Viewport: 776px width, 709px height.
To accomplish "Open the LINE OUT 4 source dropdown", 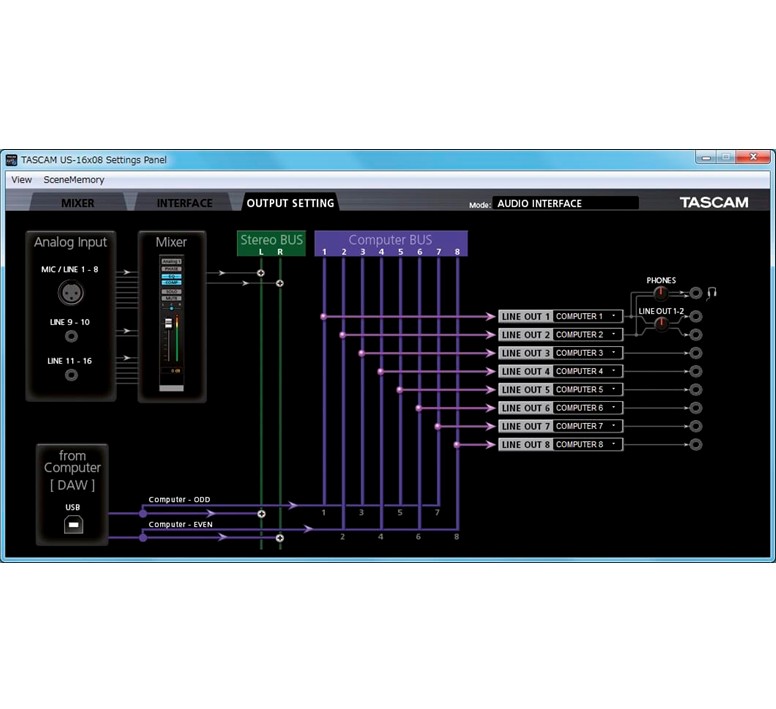I will click(x=588, y=371).
